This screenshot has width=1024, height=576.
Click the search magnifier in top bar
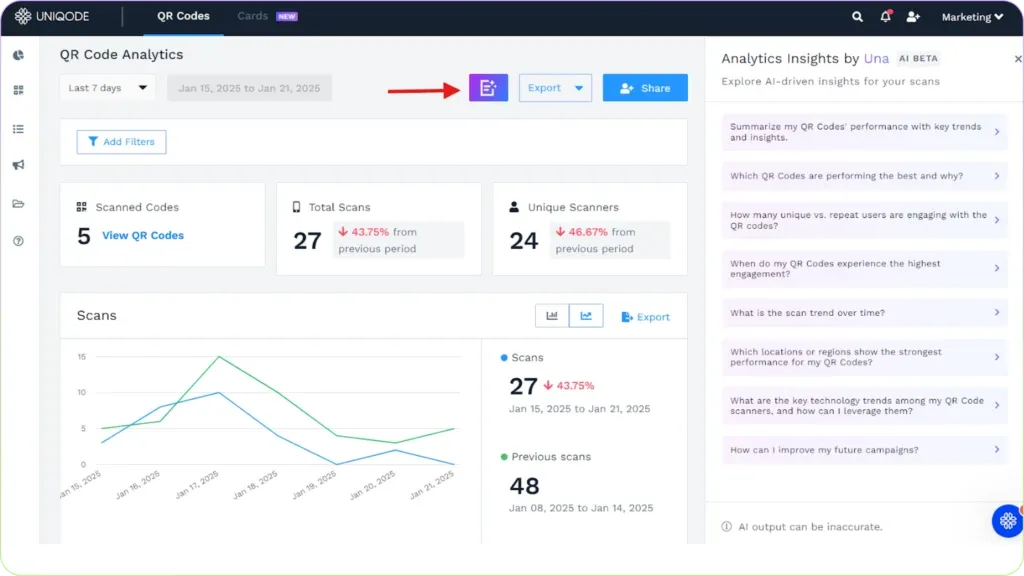[857, 17]
